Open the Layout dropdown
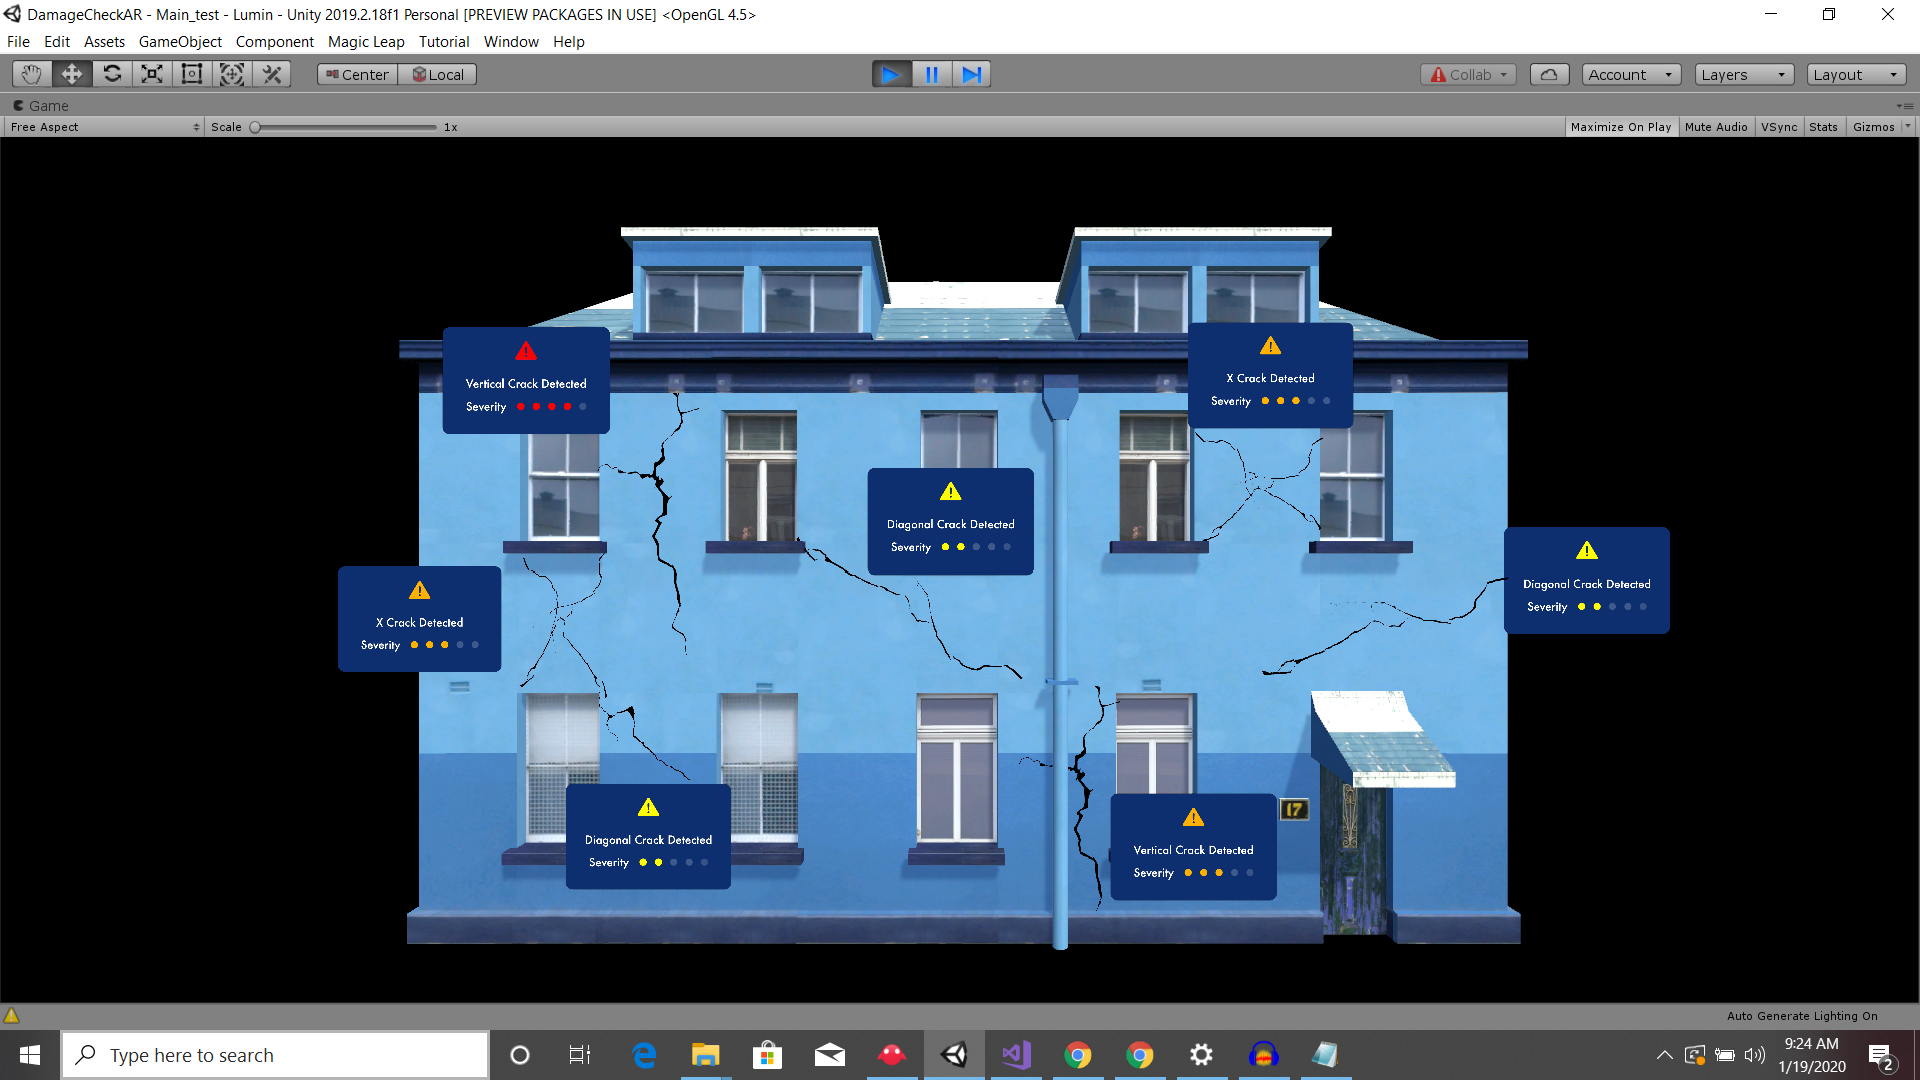Image resolution: width=1920 pixels, height=1080 pixels. tap(1855, 74)
